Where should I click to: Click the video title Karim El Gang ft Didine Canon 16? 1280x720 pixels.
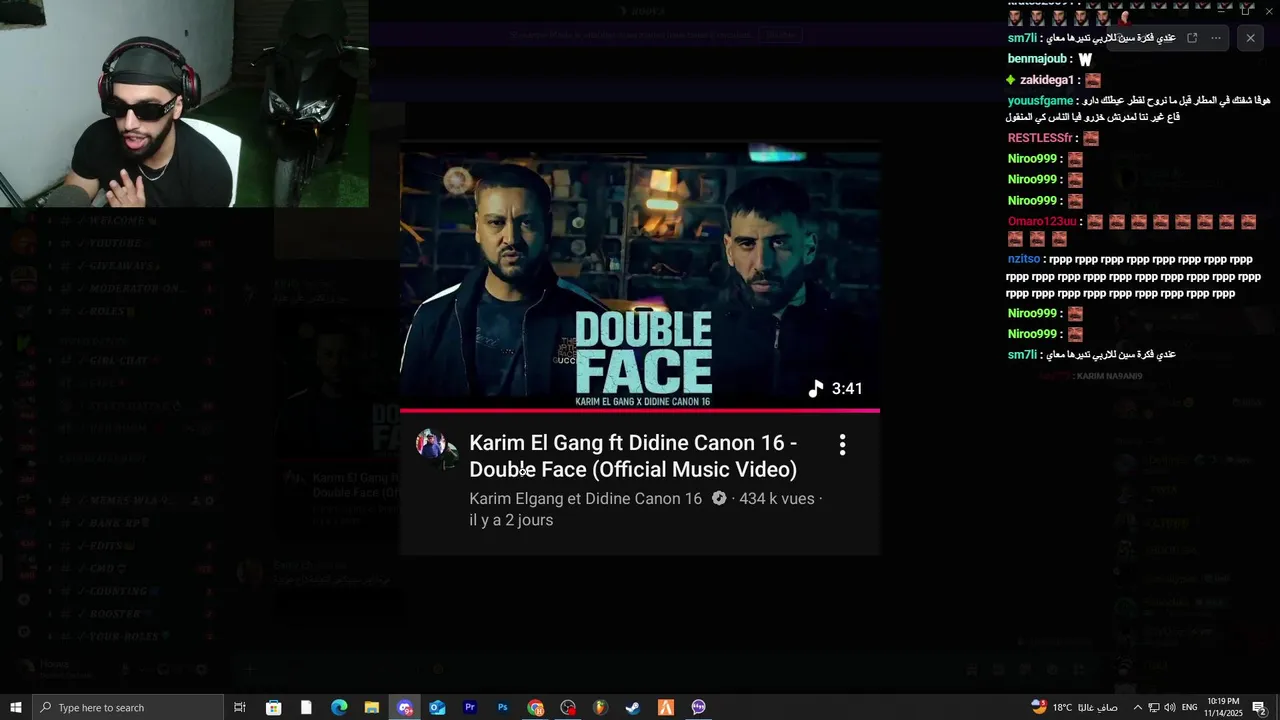coord(633,456)
